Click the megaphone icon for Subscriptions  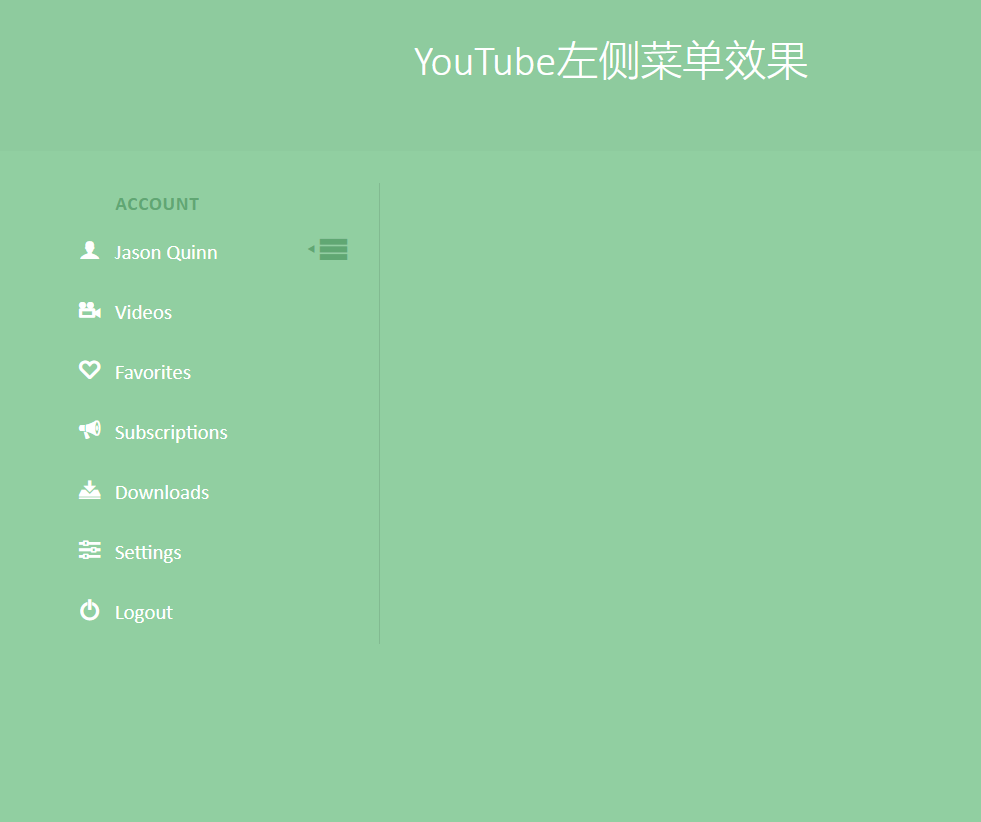click(89, 430)
